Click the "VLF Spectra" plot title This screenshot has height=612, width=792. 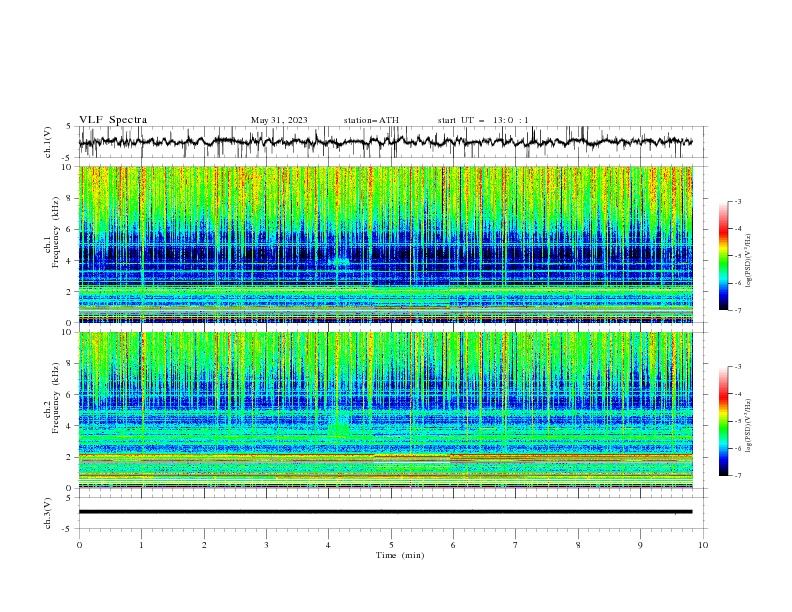point(113,120)
